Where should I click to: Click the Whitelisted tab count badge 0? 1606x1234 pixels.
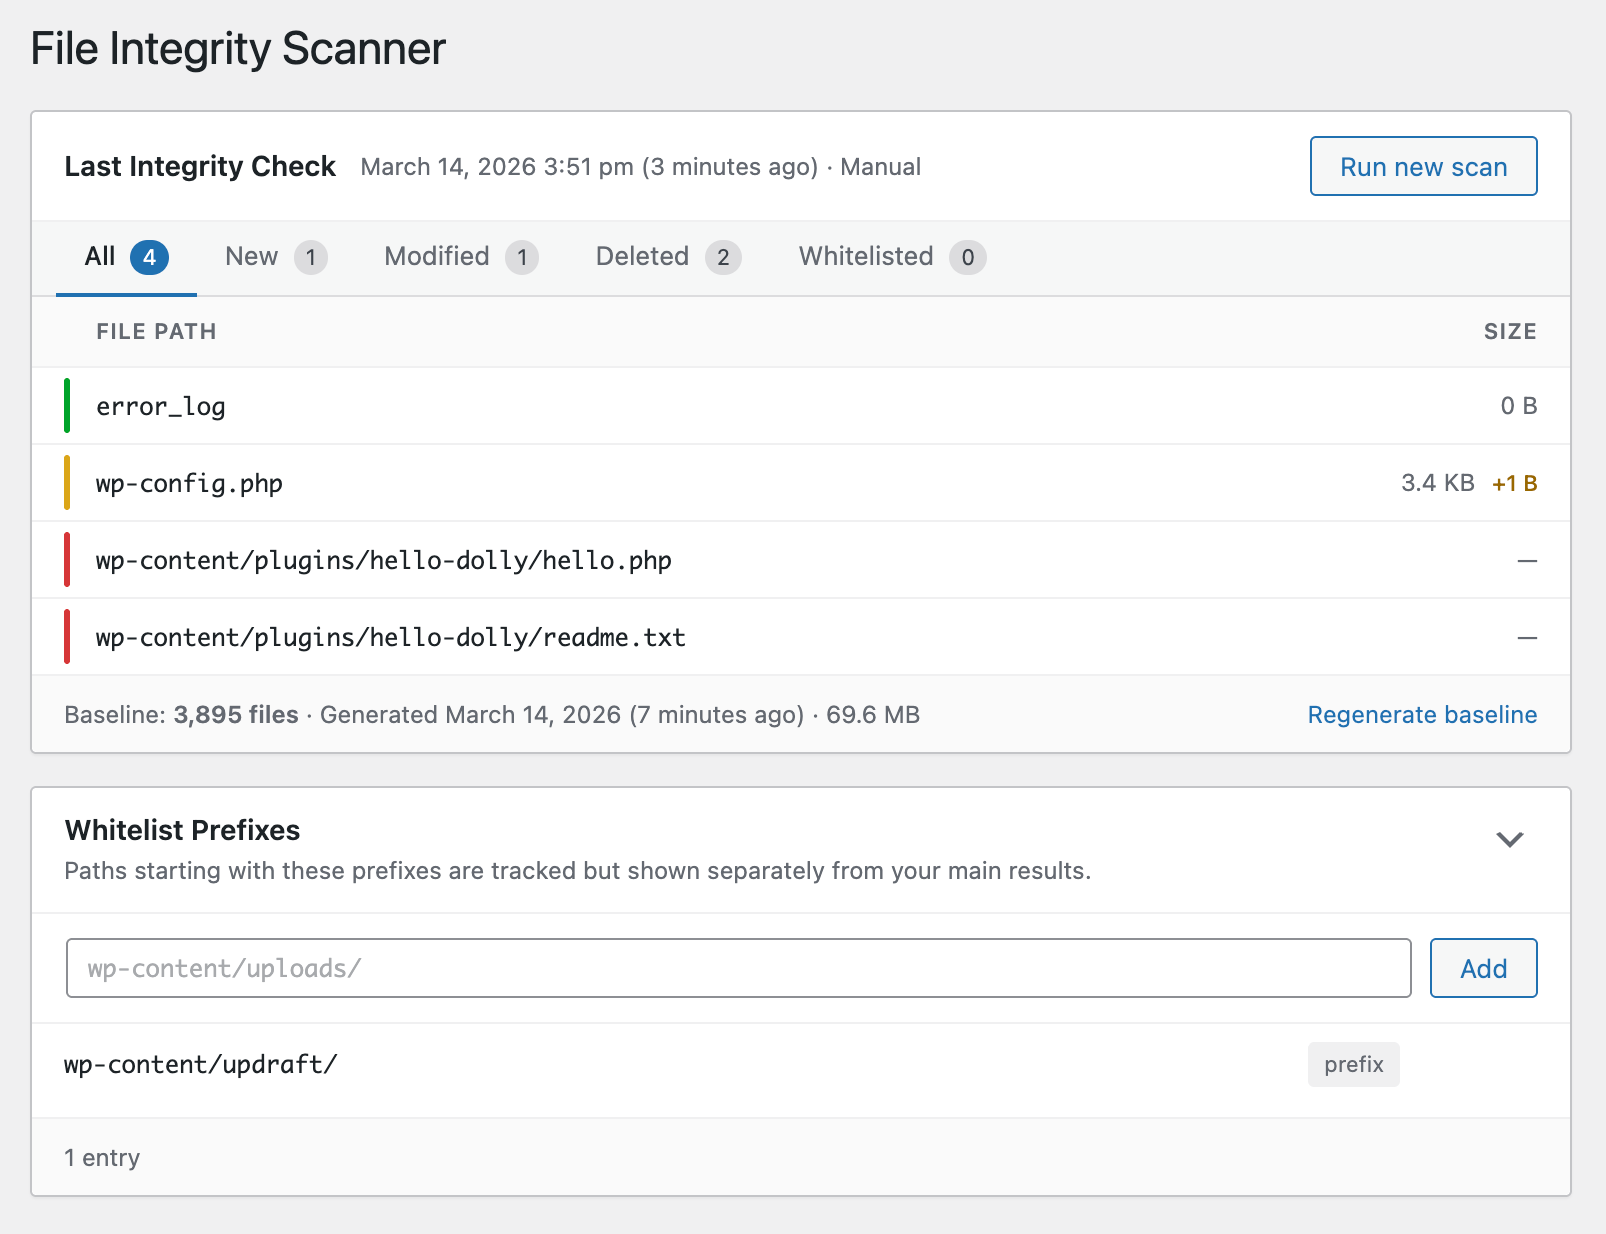[x=968, y=257]
